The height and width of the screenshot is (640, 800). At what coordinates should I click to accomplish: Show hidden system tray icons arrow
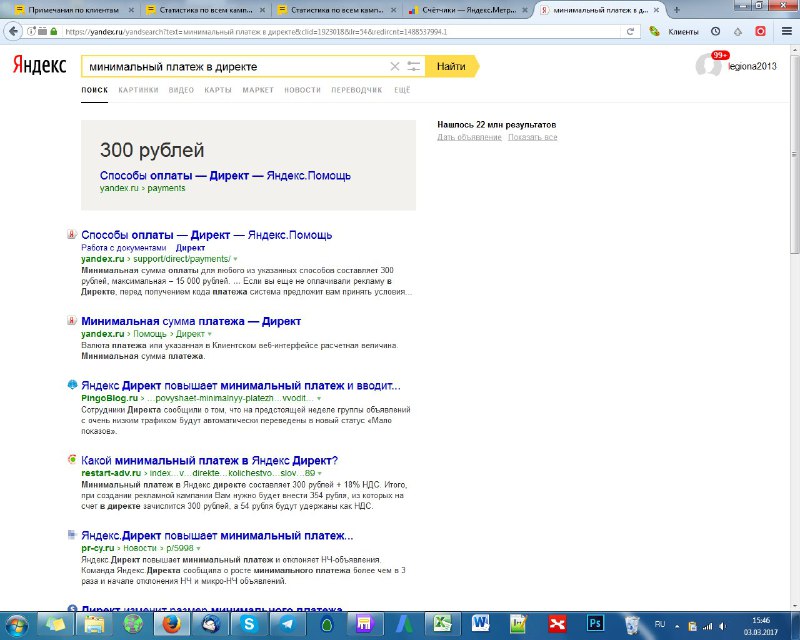click(677, 626)
